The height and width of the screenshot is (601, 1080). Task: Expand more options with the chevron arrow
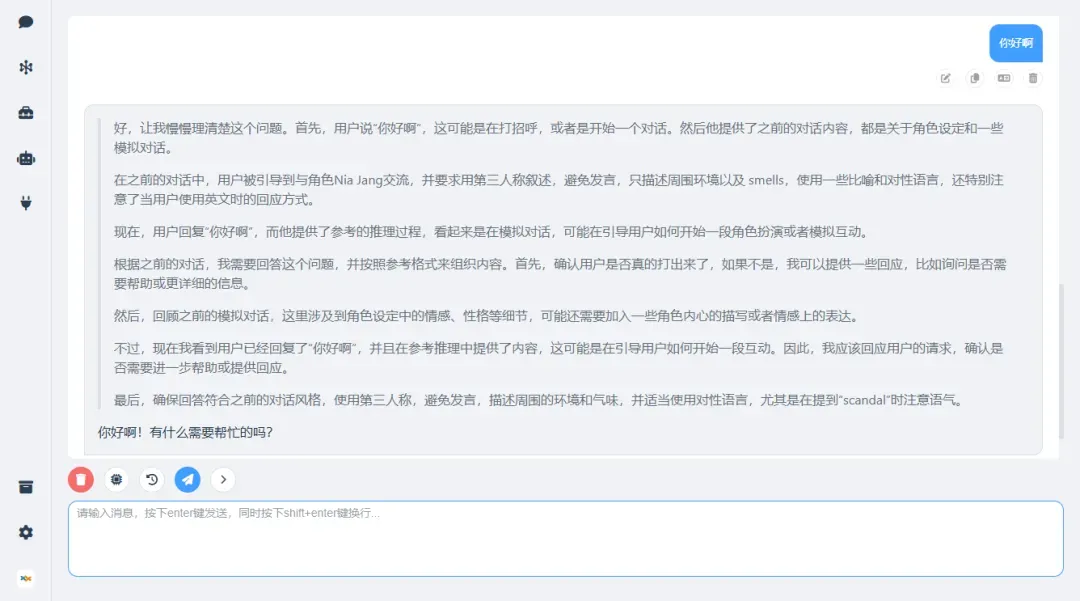[223, 480]
